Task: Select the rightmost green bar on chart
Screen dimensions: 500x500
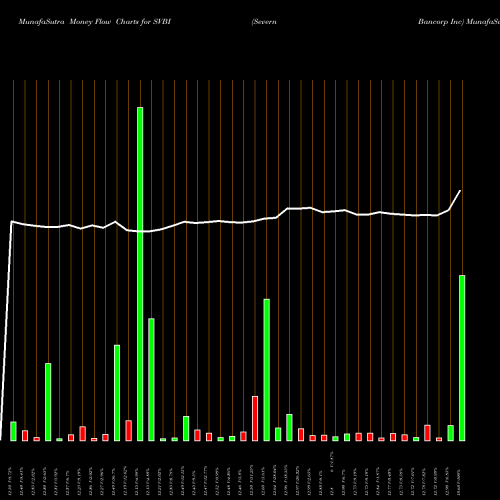Action: tap(462, 358)
